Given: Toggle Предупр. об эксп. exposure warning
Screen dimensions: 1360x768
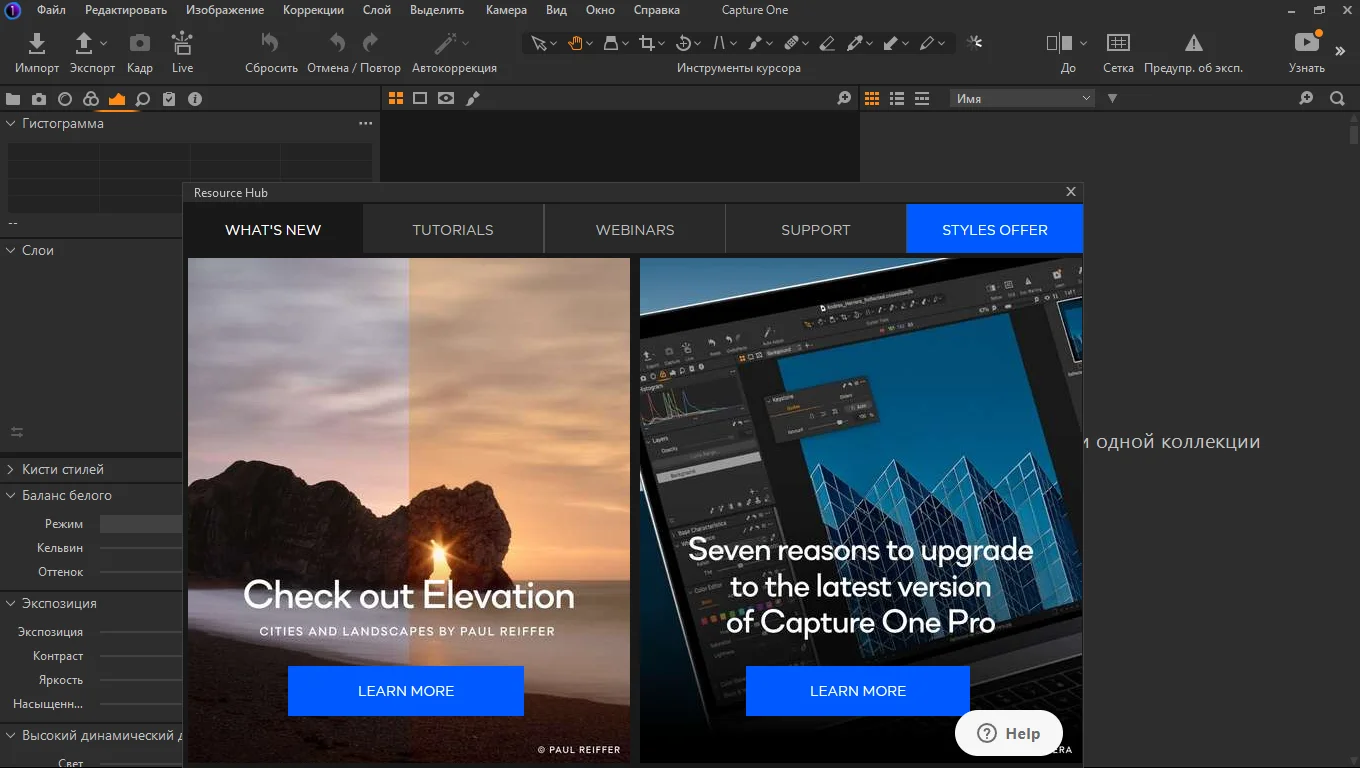Looking at the screenshot, I should tap(1193, 43).
